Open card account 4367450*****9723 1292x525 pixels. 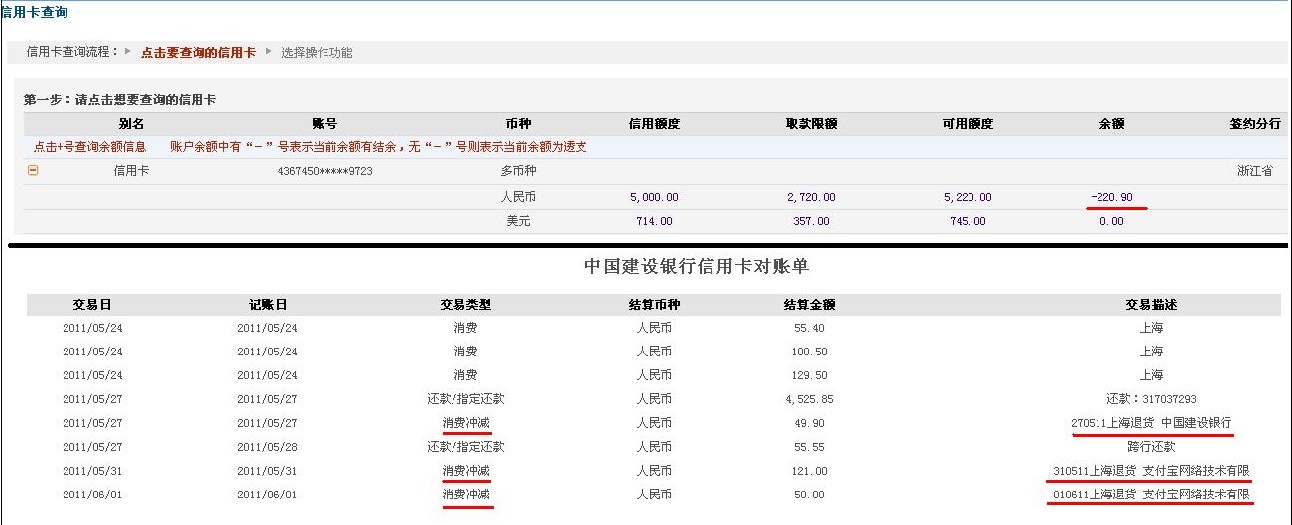[324, 172]
